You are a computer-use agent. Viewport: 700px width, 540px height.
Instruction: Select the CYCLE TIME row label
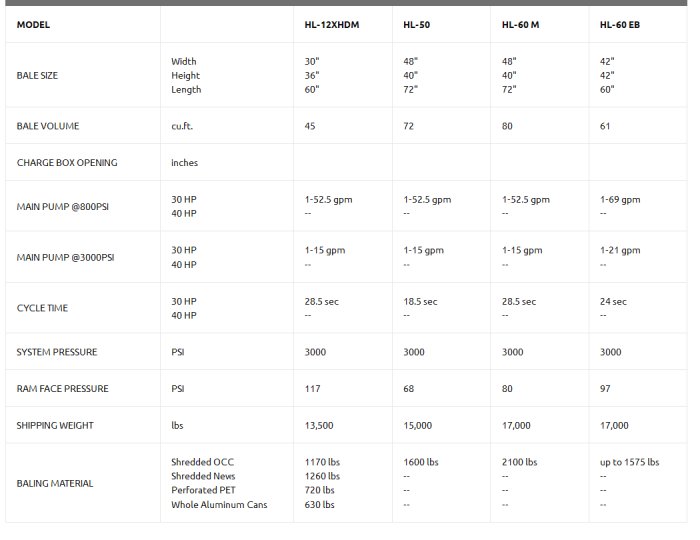[x=42, y=308]
